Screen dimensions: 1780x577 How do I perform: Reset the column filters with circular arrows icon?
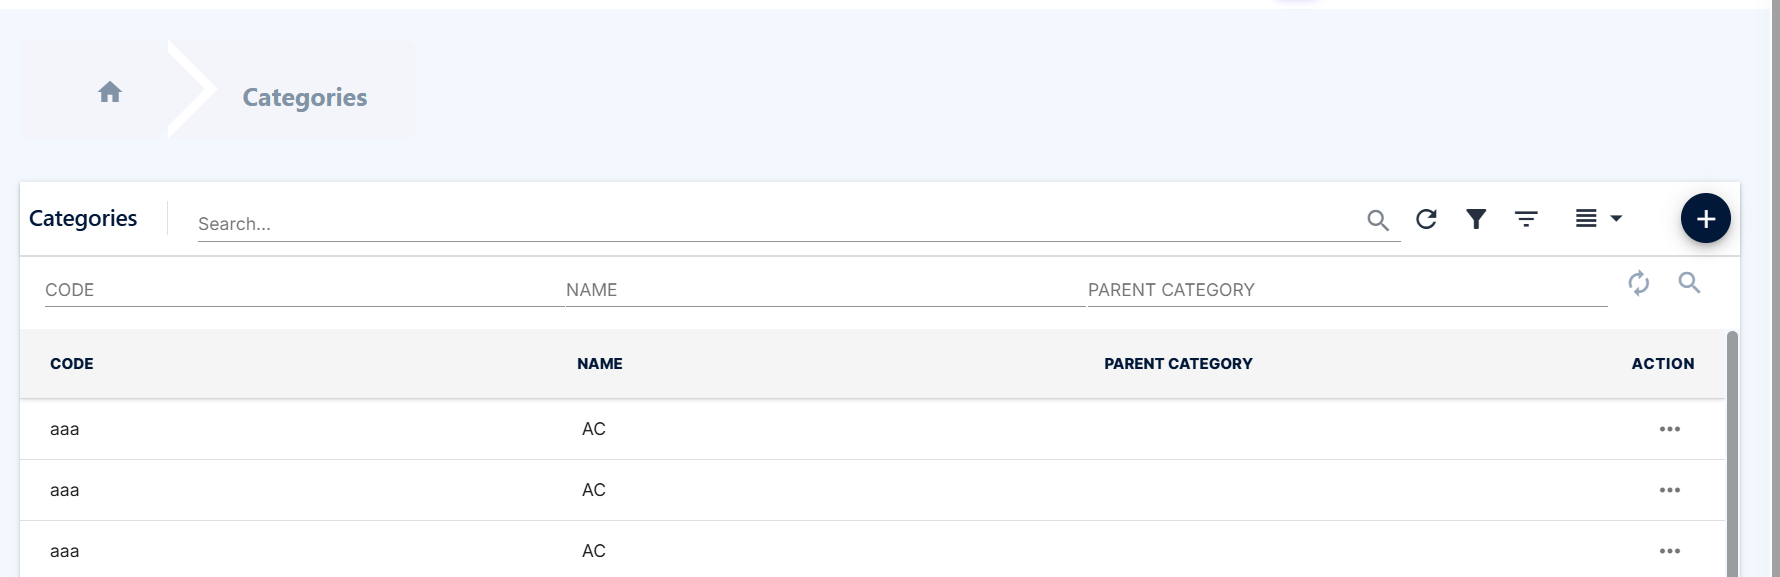1639,283
